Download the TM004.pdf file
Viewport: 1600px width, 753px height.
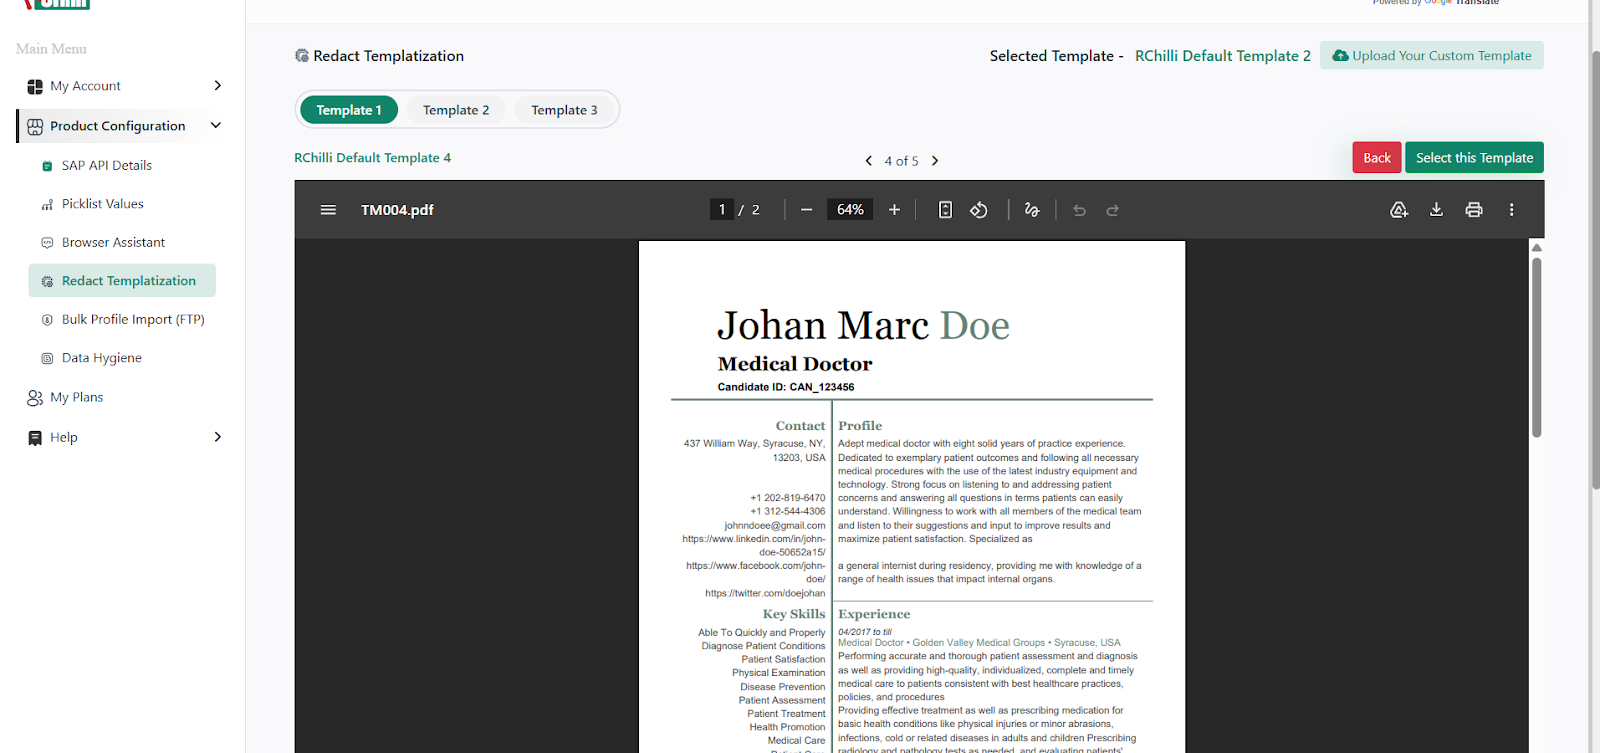coord(1436,210)
